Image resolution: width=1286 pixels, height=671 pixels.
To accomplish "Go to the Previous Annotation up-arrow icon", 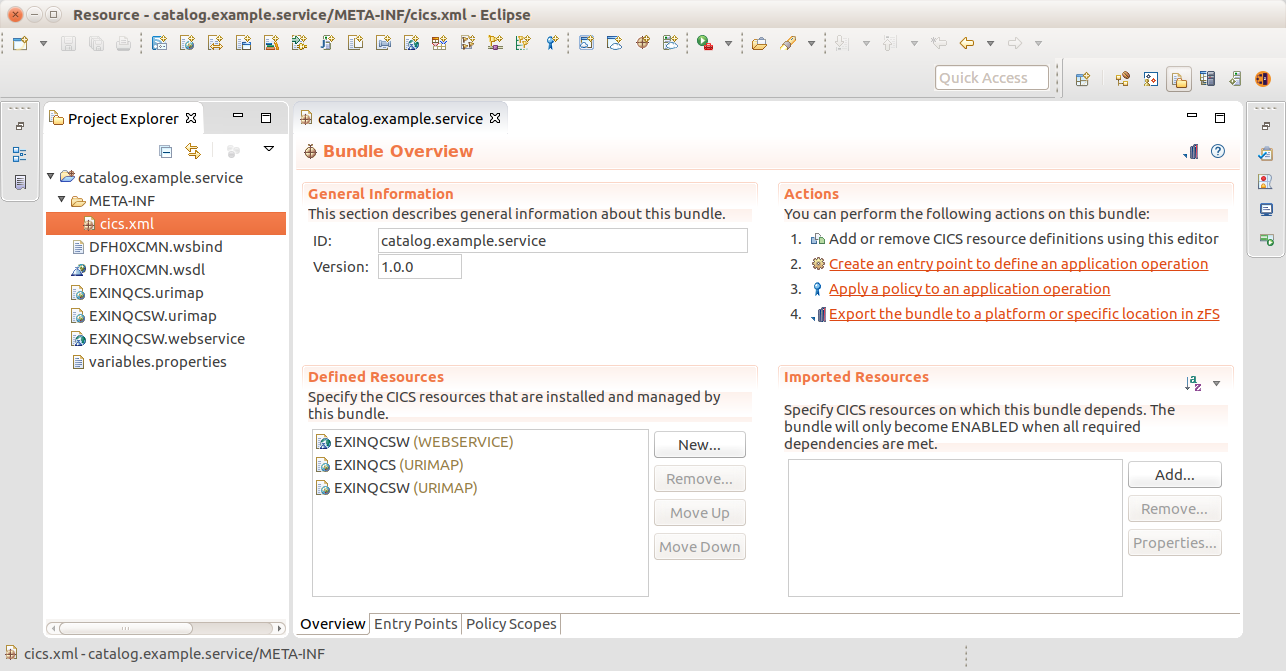I will pyautogui.click(x=889, y=43).
